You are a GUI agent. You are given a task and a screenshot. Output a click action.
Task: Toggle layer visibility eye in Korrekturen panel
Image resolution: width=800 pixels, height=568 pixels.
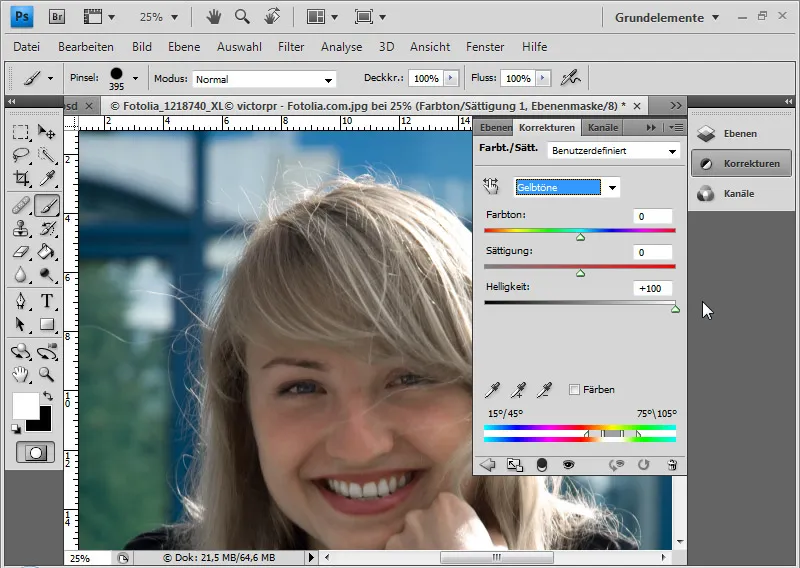tap(568, 464)
